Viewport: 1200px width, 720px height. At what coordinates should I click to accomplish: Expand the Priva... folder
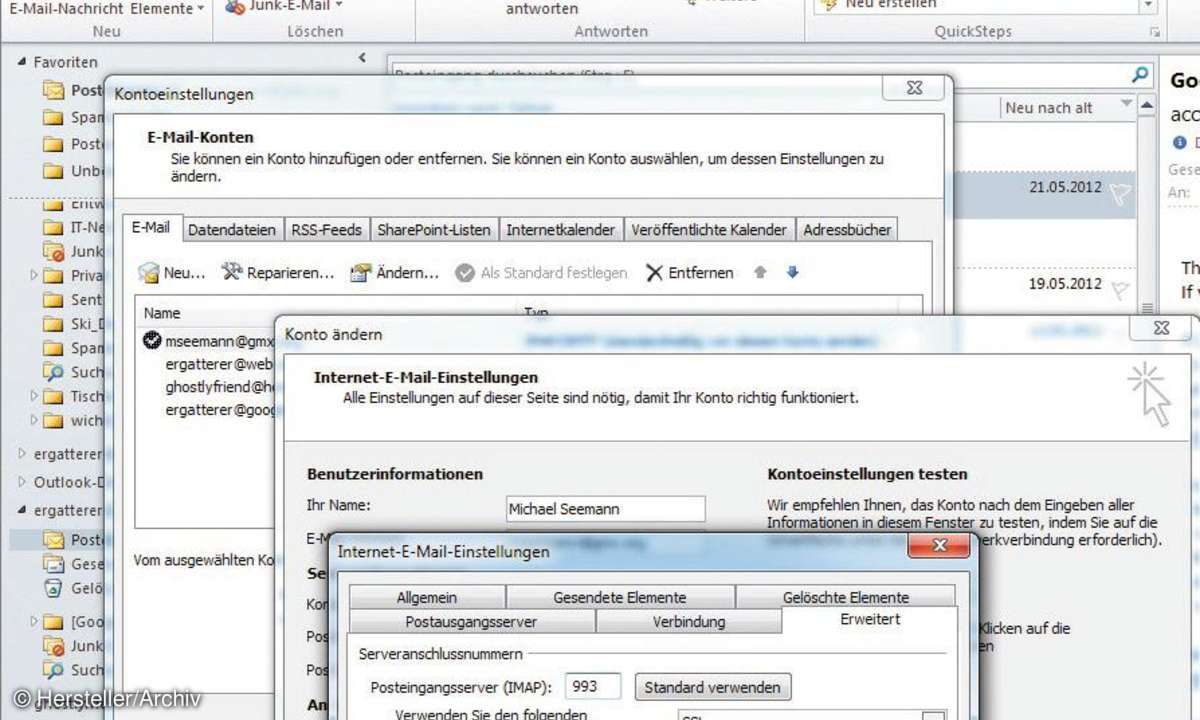(x=34, y=275)
